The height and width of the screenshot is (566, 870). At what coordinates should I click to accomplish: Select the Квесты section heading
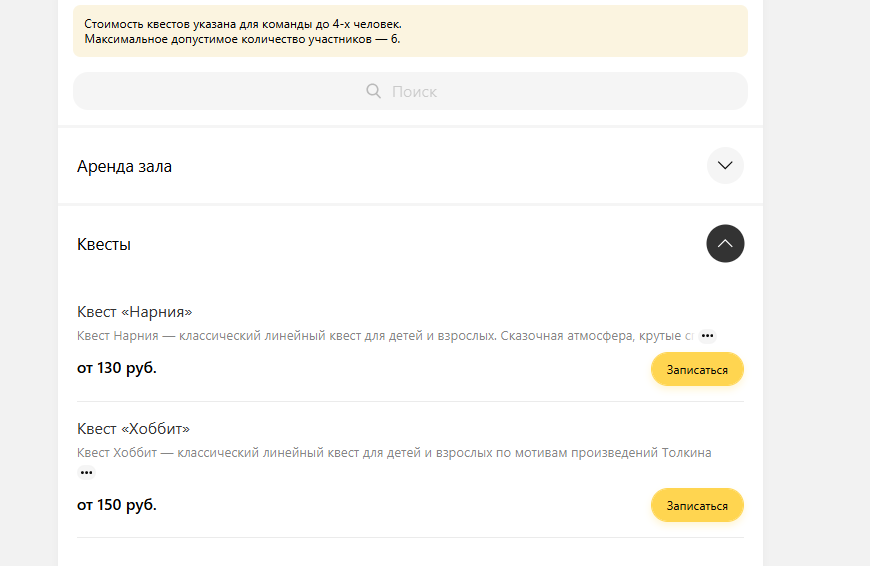pyautogui.click(x=104, y=244)
